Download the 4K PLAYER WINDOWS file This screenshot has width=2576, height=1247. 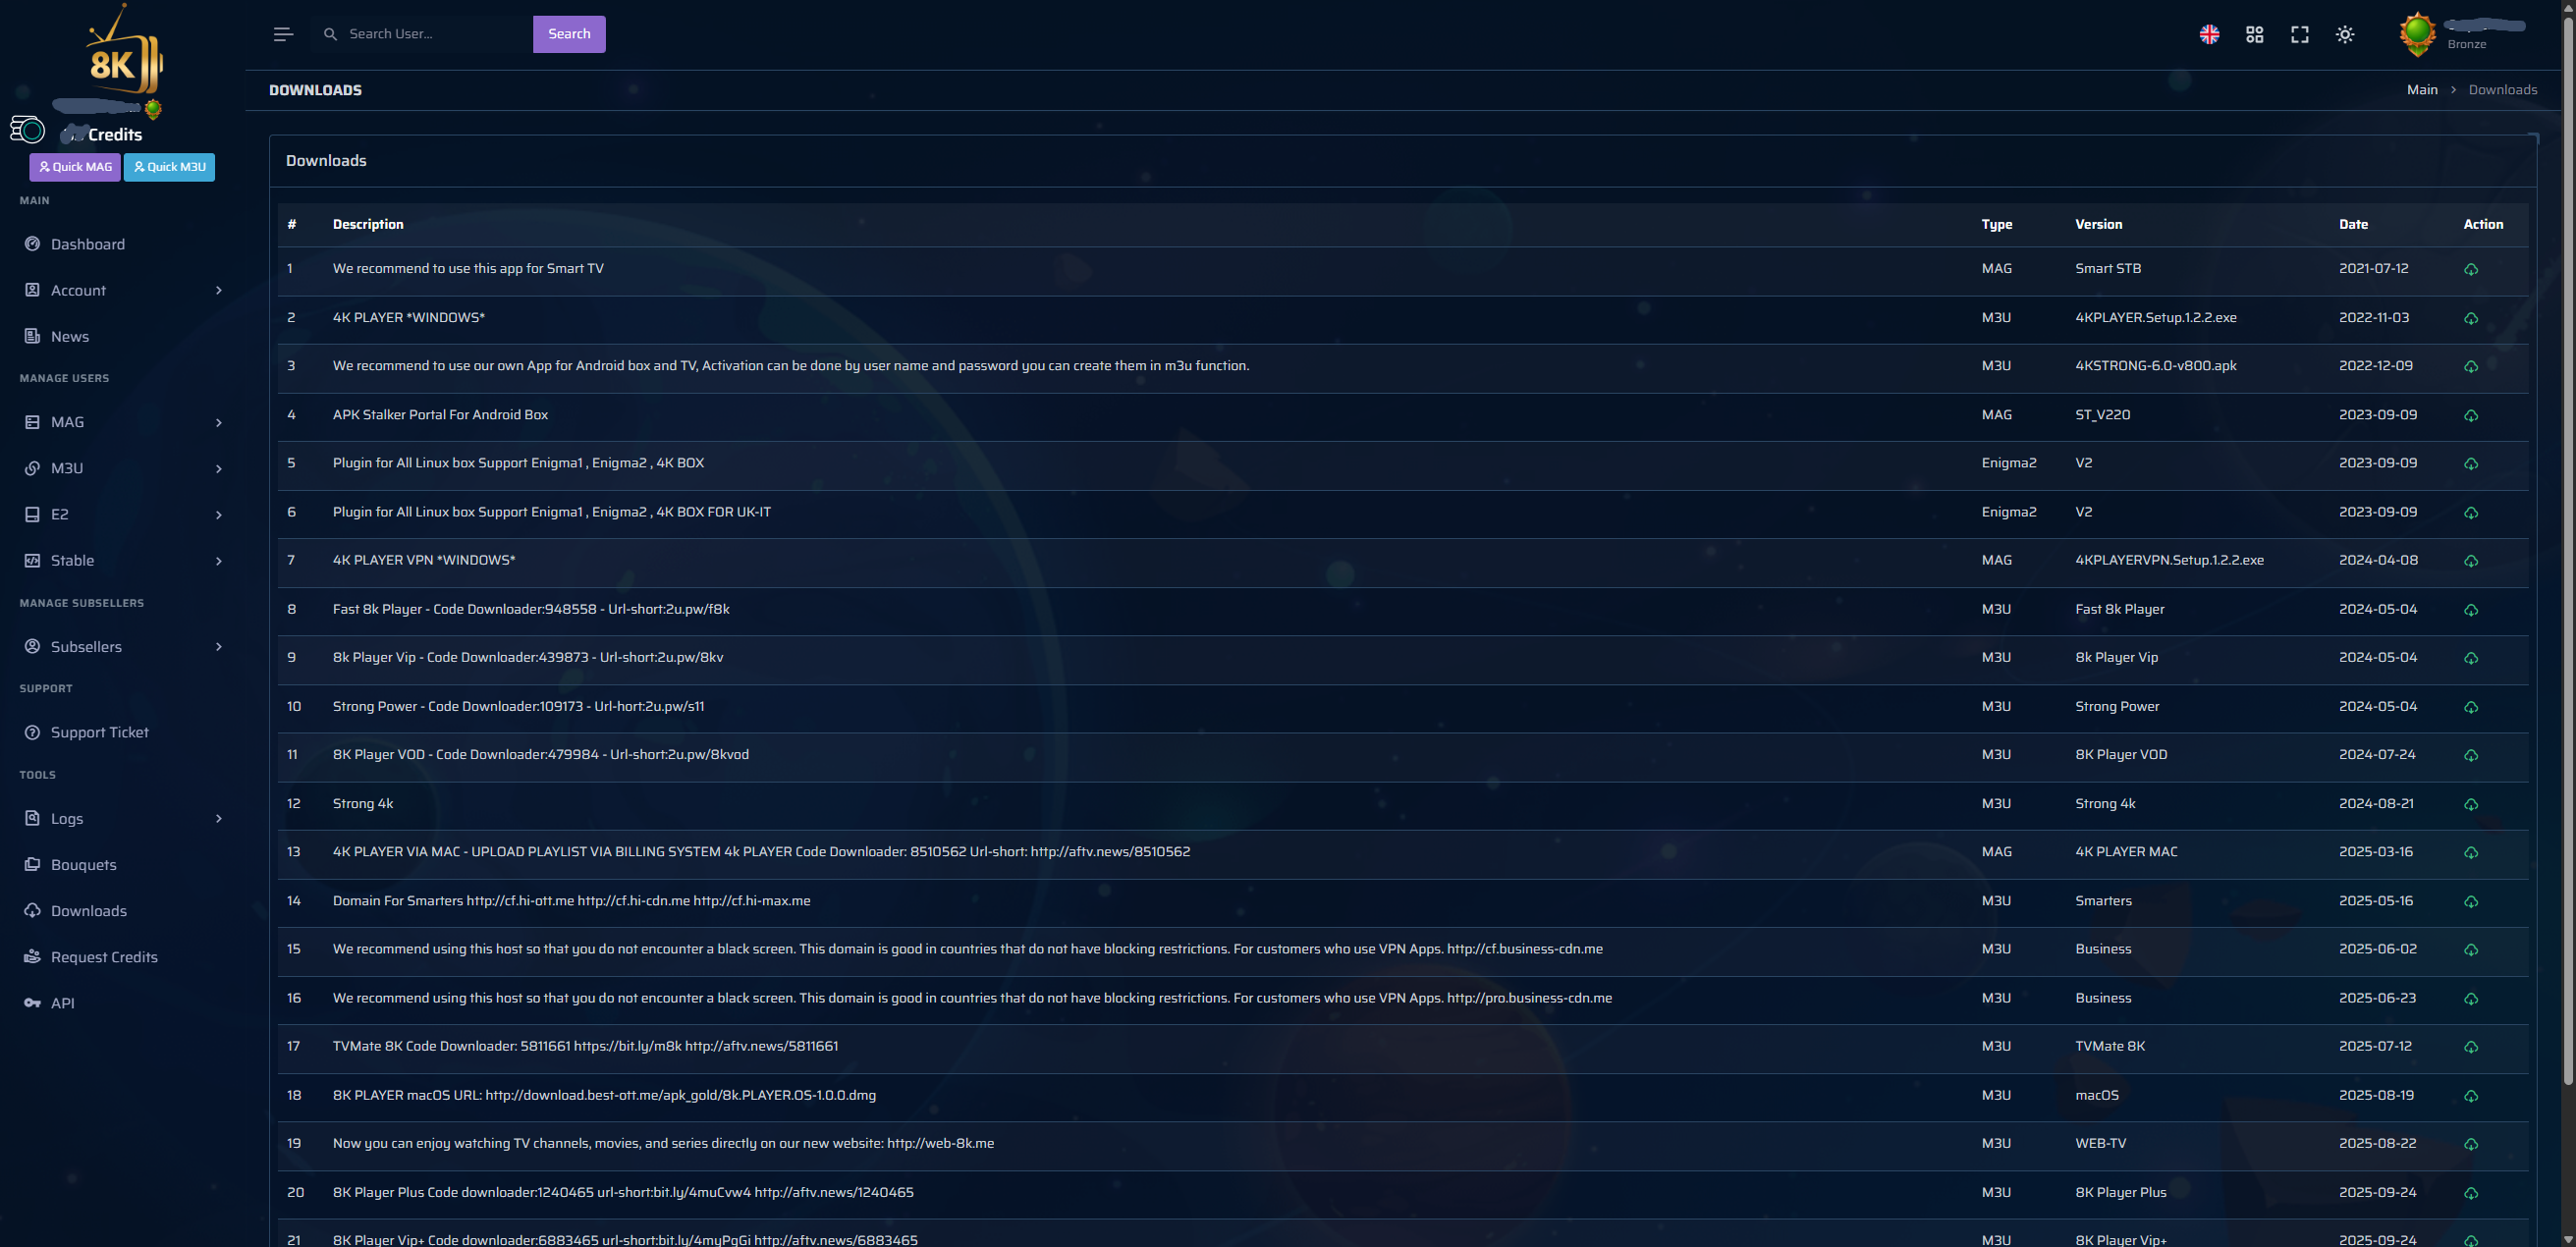click(2470, 318)
